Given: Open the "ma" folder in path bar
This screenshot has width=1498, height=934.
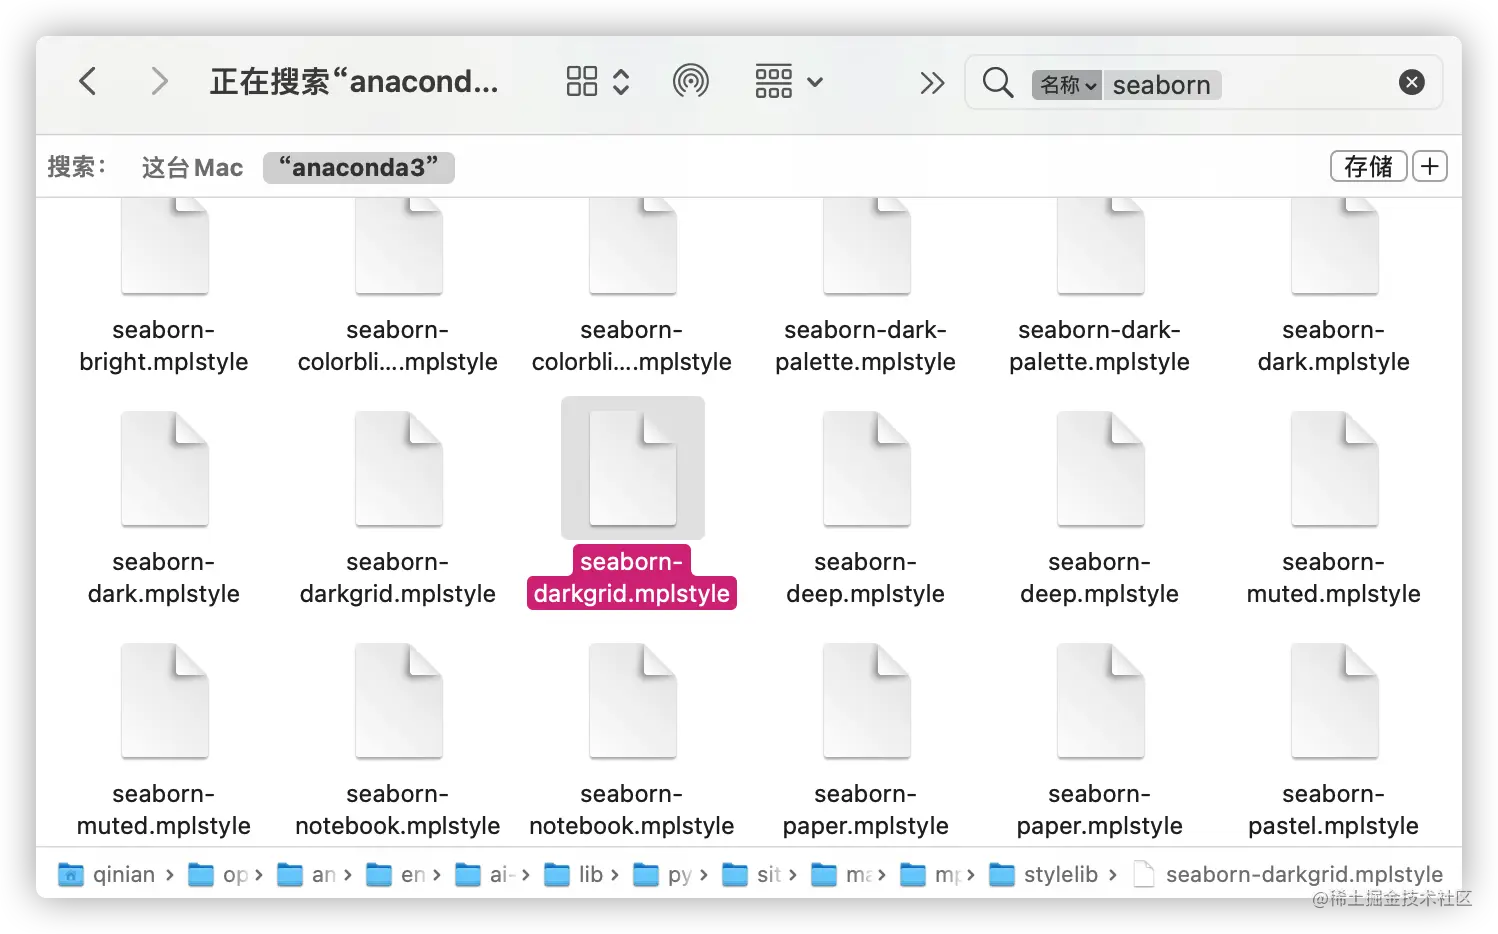Looking at the screenshot, I should tap(841, 875).
